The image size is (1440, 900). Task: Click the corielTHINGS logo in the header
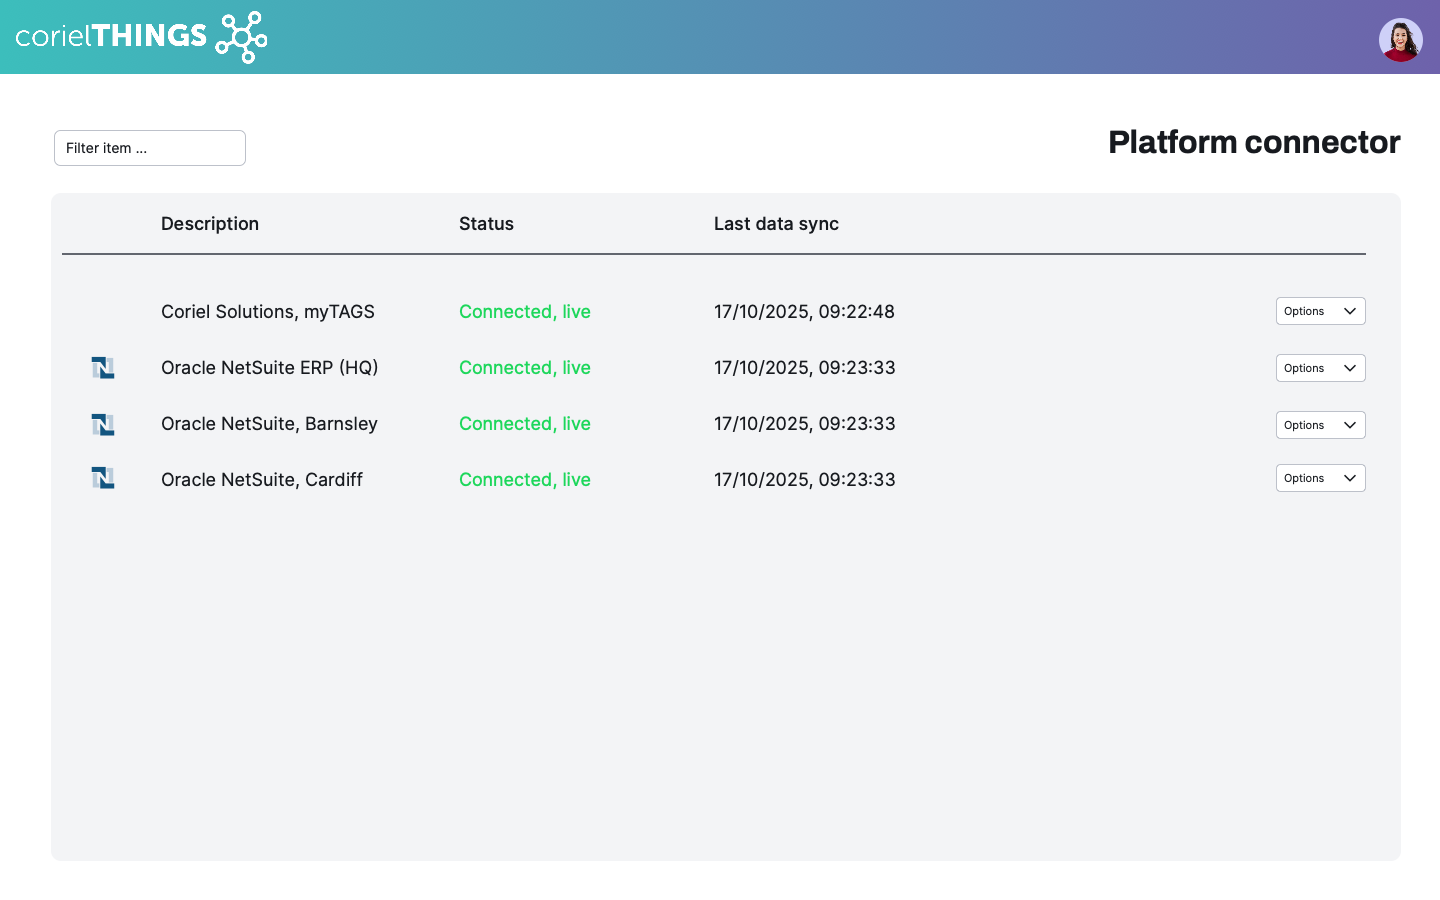(141, 37)
